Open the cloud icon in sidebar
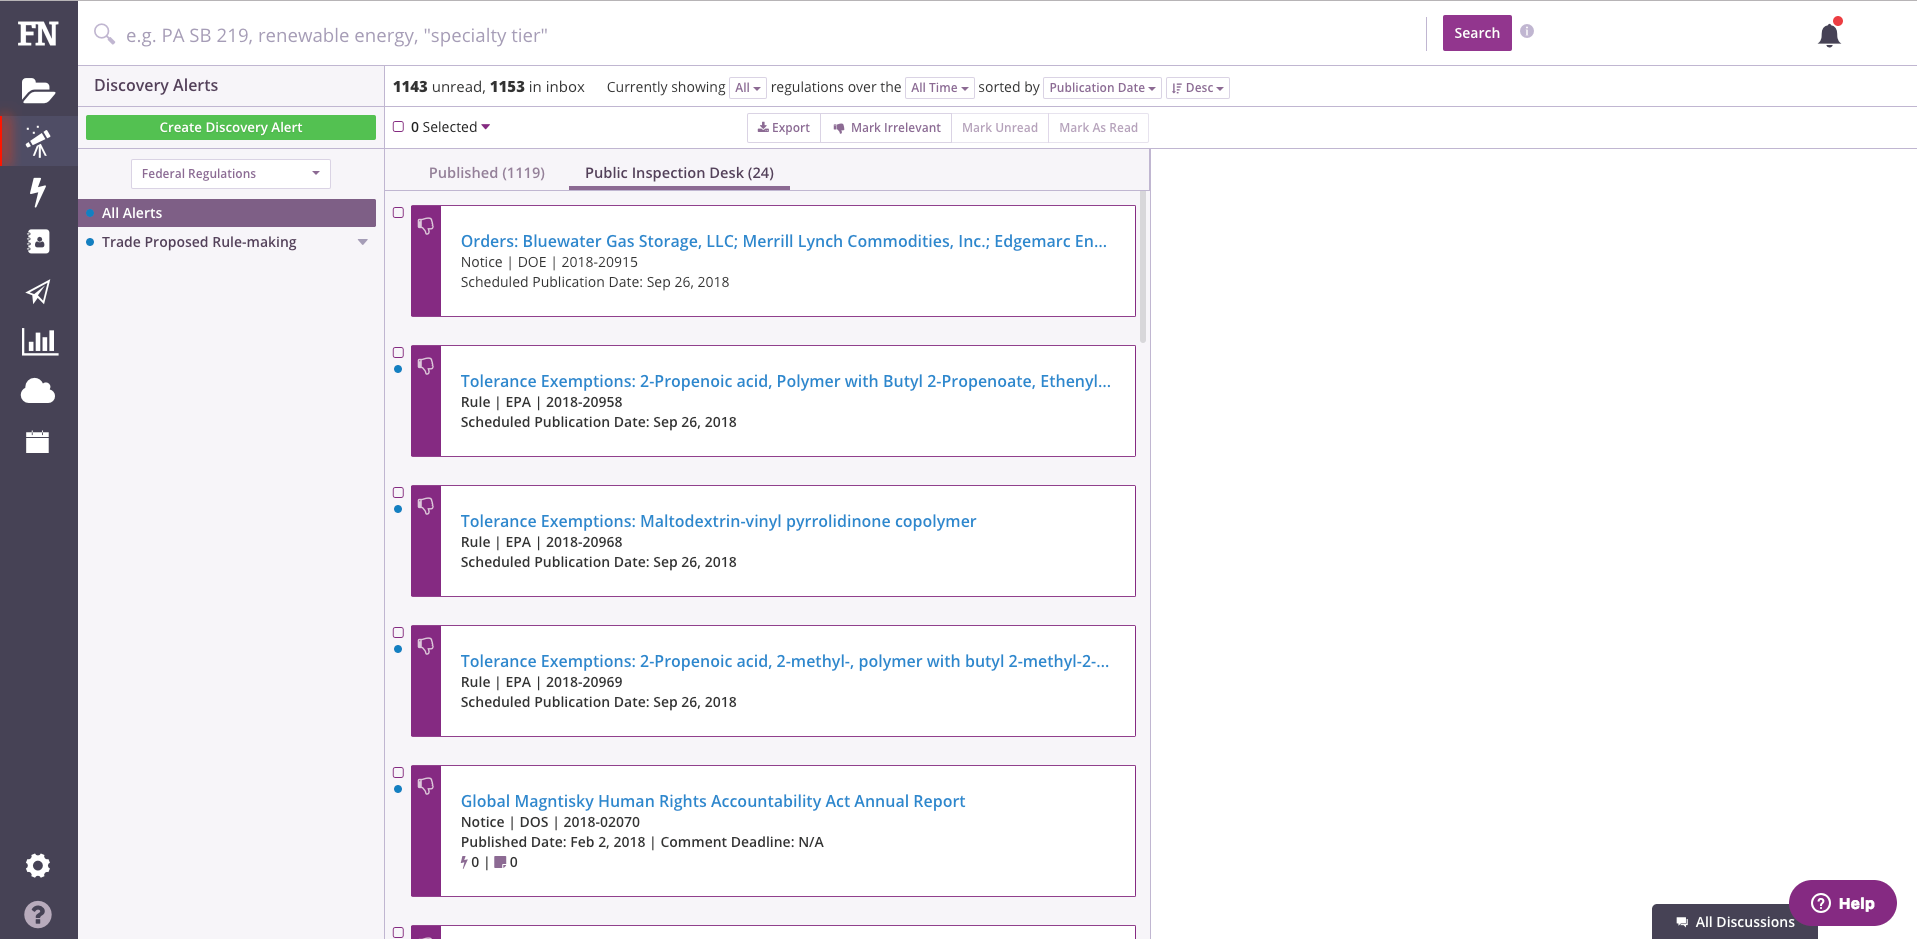The height and width of the screenshot is (939, 1917). (x=38, y=391)
